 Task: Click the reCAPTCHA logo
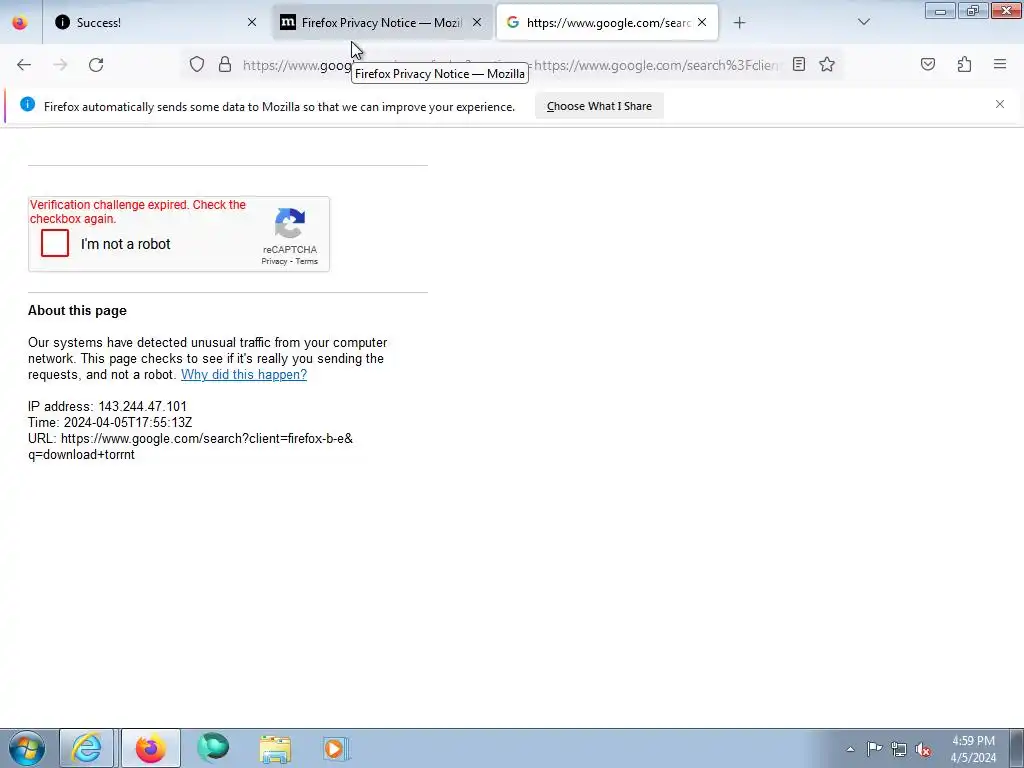[x=290, y=224]
